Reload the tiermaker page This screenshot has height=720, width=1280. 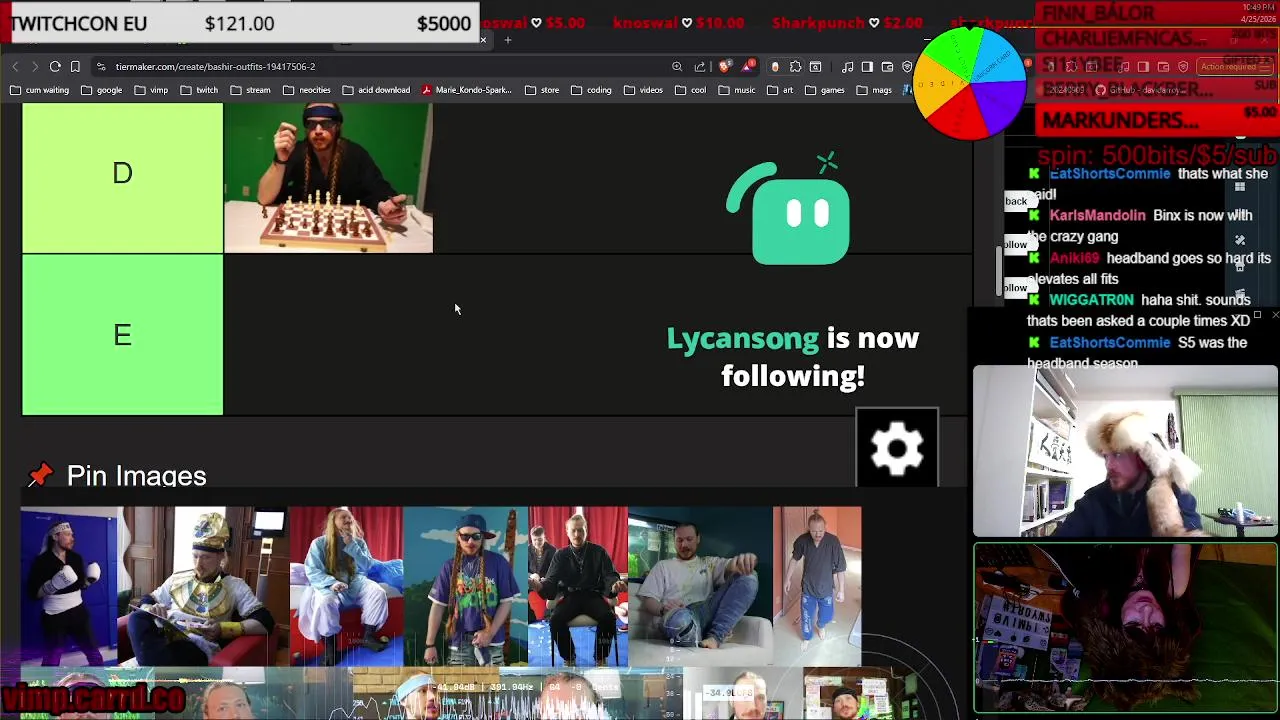[55, 66]
